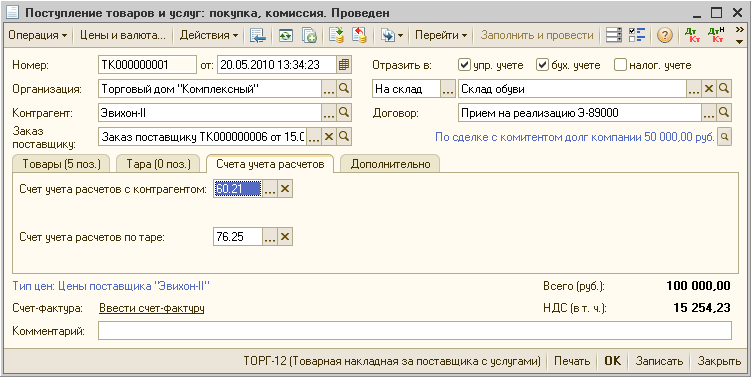The image size is (751, 377).
Task: Toggle the упр. учете checkbox
Action: (464, 65)
